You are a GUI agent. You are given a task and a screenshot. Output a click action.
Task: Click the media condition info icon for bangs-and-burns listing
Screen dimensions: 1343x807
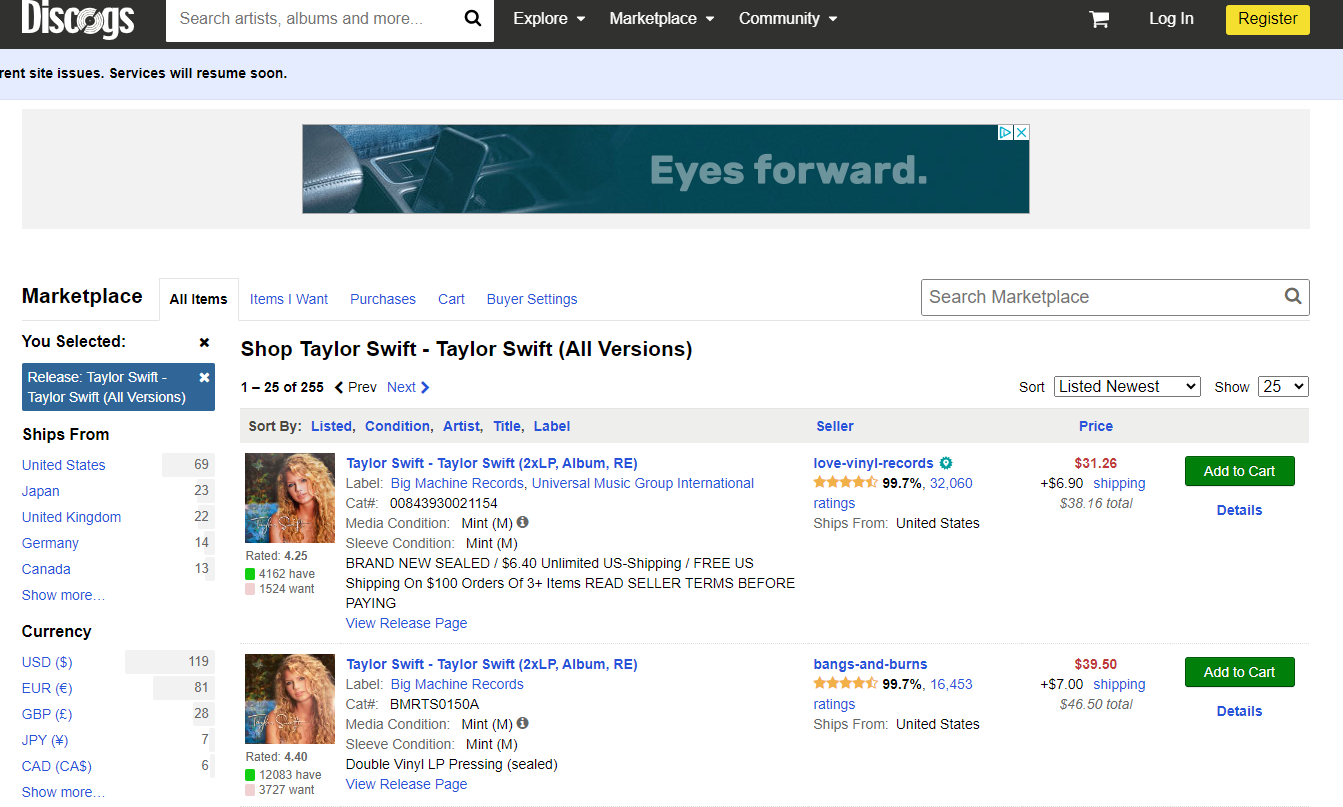(x=522, y=723)
